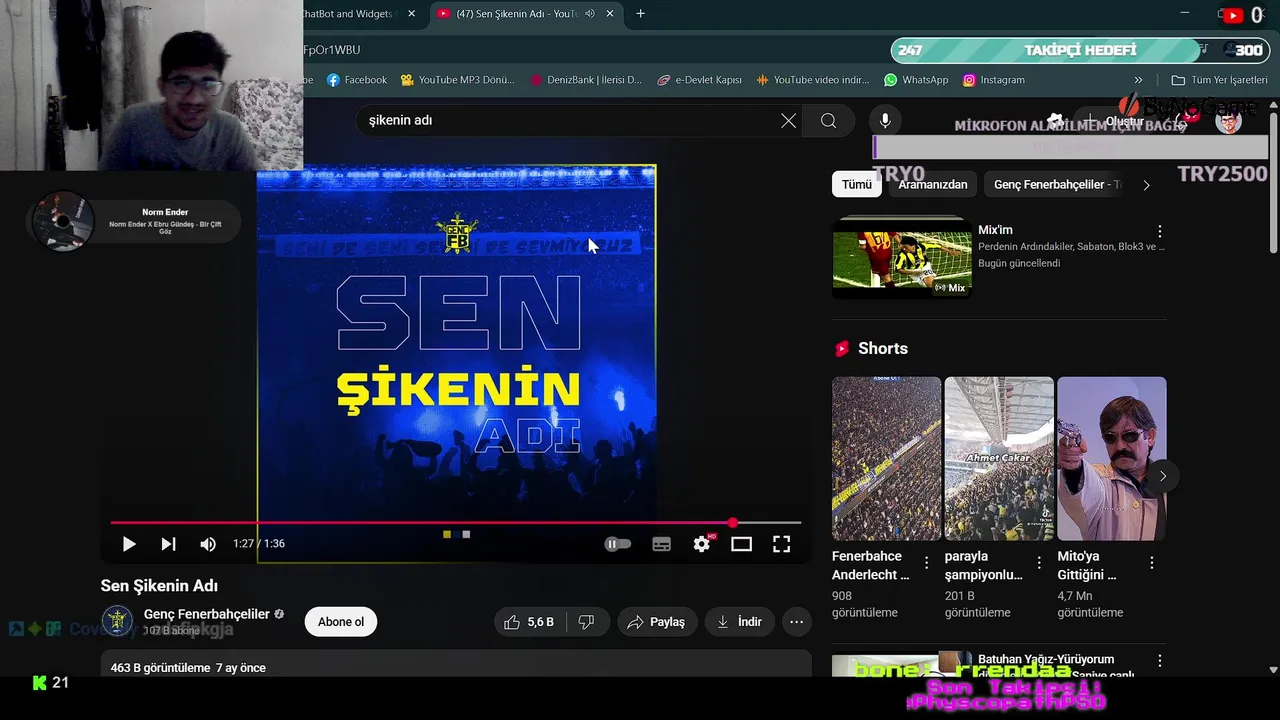Viewport: 1280px width, 720px height.
Task: Open the player settings gear
Action: click(x=702, y=544)
